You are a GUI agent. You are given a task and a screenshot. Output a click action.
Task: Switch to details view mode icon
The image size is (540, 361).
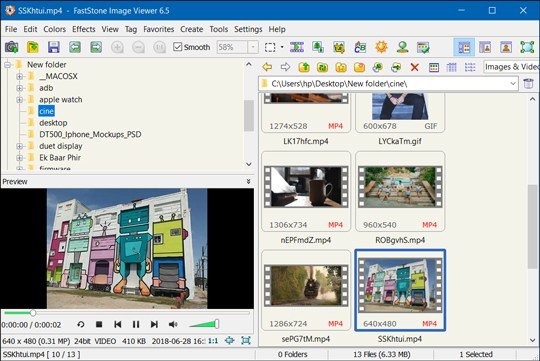coord(451,67)
